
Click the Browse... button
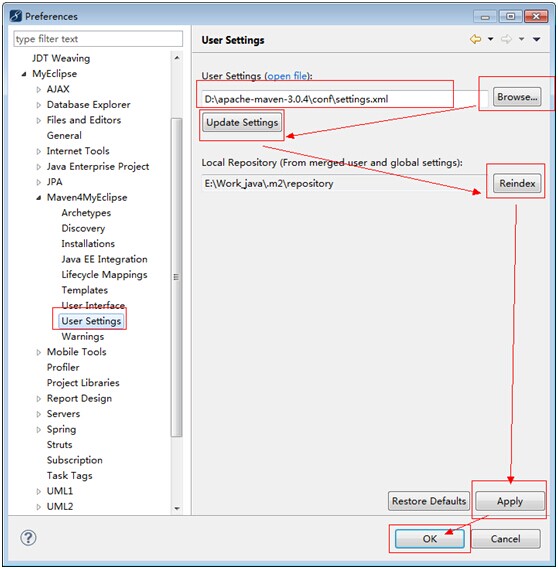[x=517, y=97]
